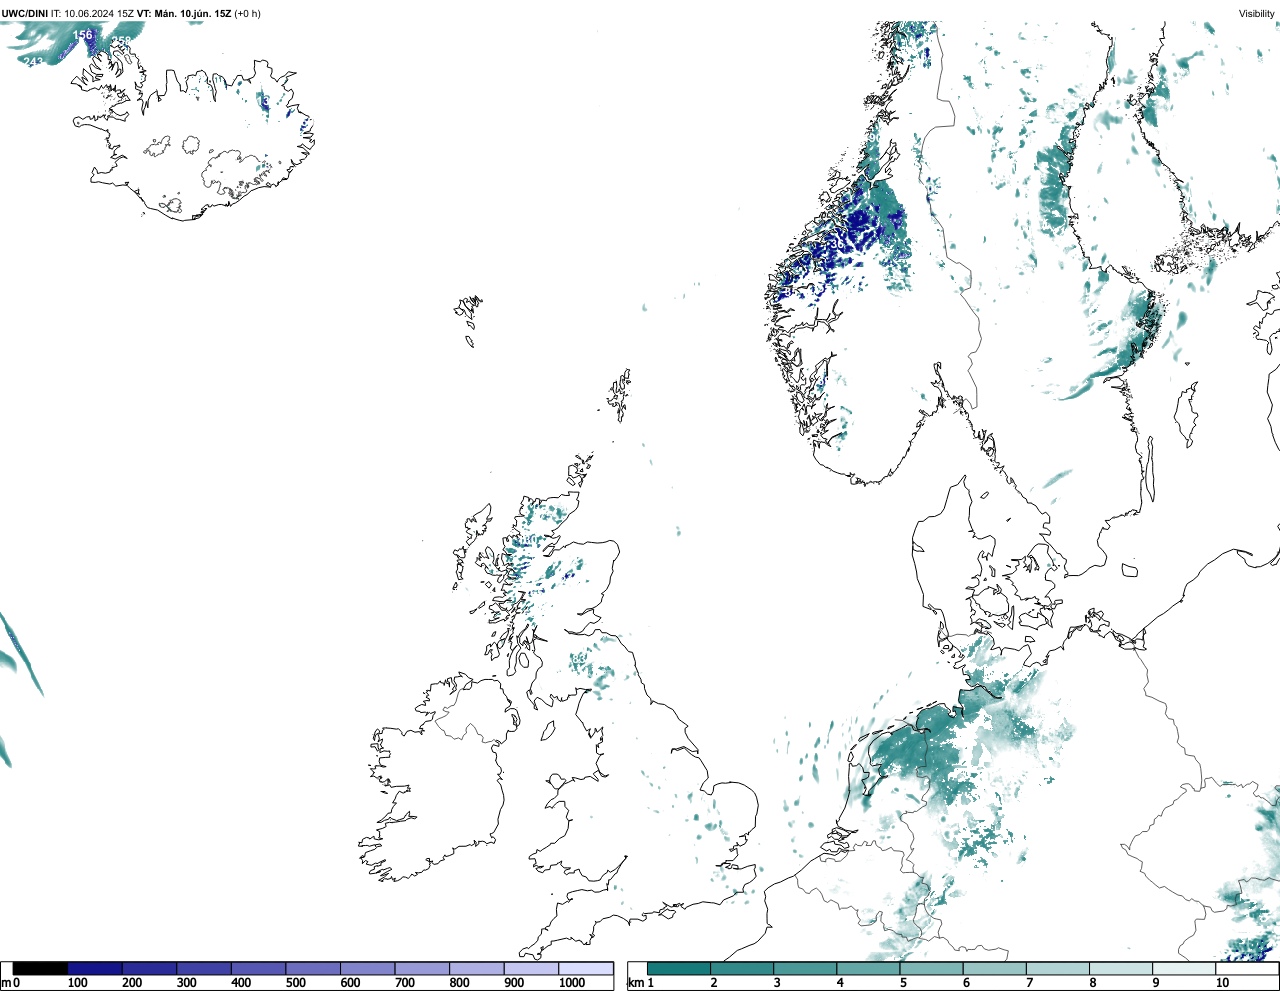
Task: Click the '10' tick label on the km legend
Action: click(1222, 983)
